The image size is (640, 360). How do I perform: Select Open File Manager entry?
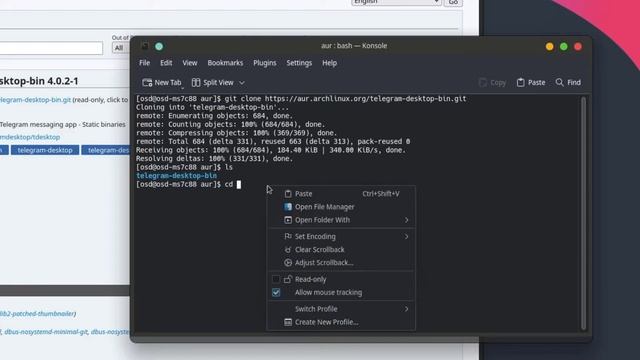tap(341, 207)
